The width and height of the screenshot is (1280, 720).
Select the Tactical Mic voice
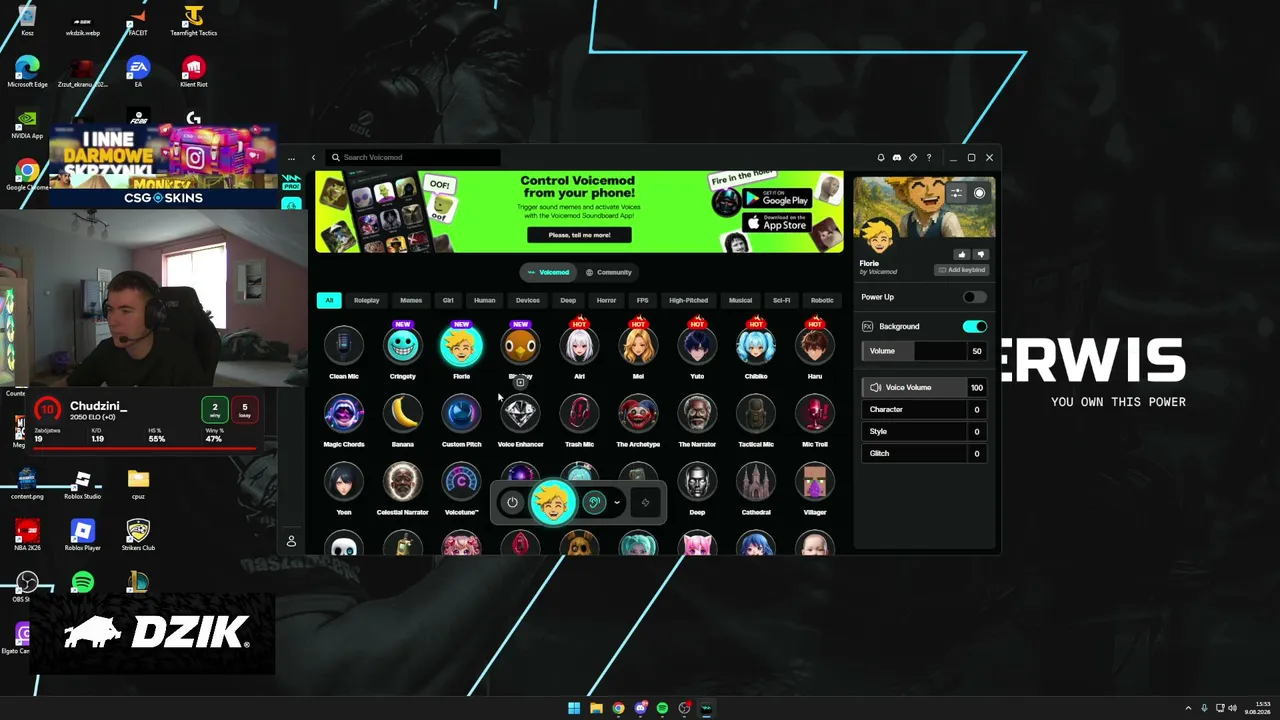point(756,414)
